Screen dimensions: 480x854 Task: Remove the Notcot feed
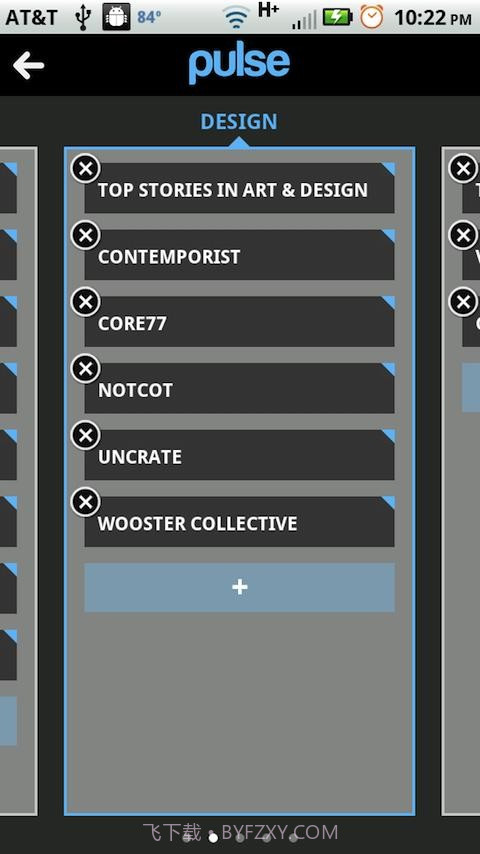click(86, 369)
